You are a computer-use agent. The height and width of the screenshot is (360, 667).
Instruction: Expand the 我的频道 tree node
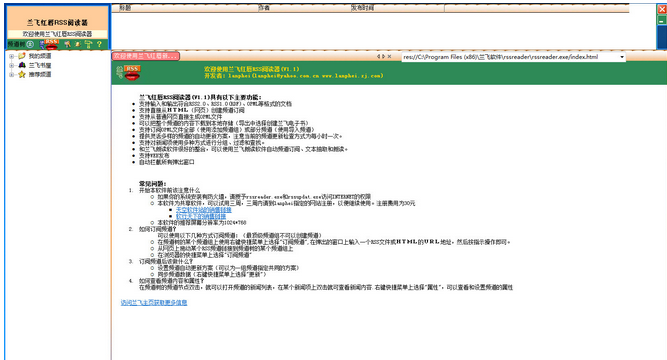point(11,56)
